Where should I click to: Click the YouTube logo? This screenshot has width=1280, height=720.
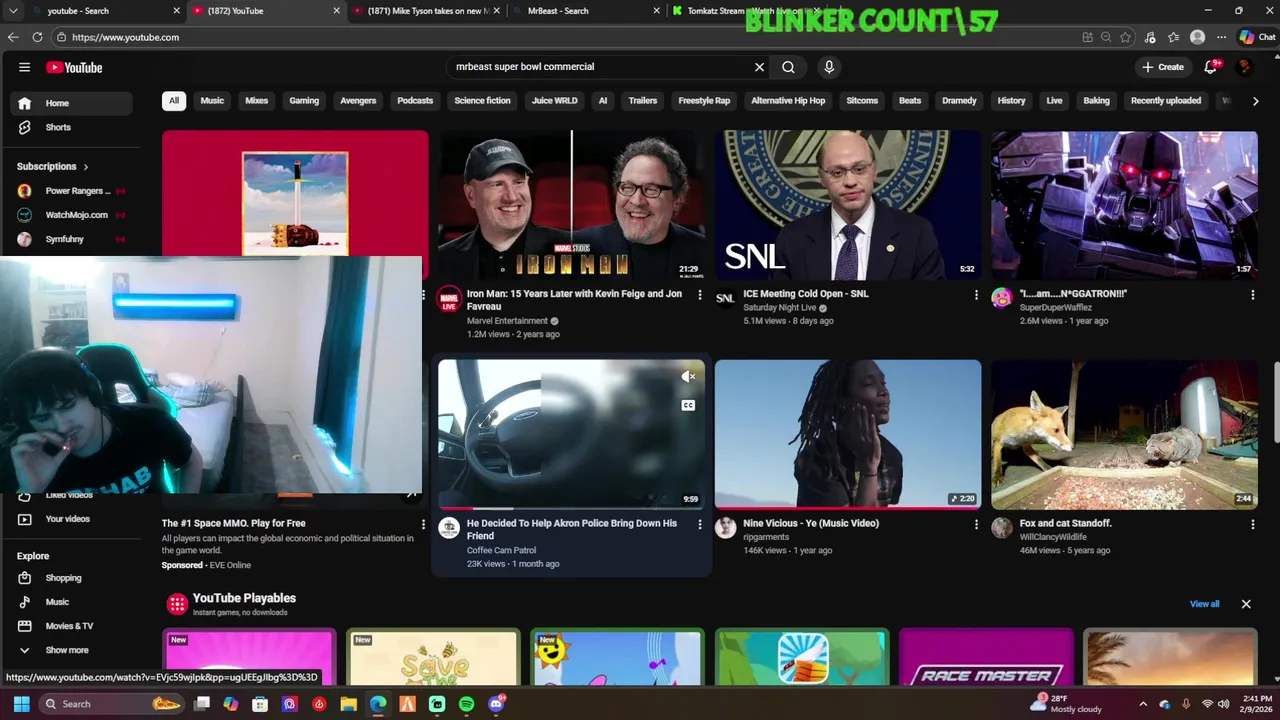(75, 67)
